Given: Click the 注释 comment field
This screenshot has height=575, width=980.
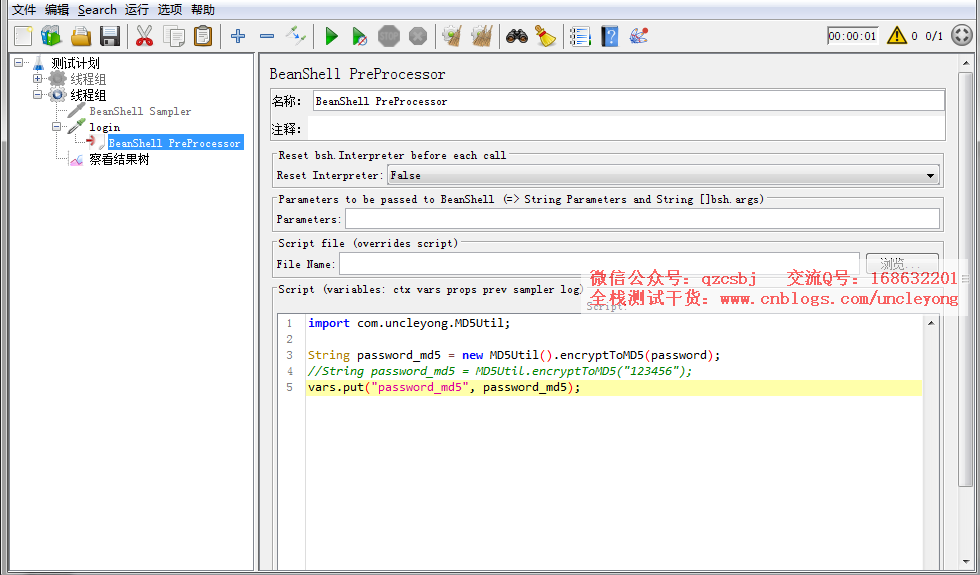Looking at the screenshot, I should pos(626,129).
